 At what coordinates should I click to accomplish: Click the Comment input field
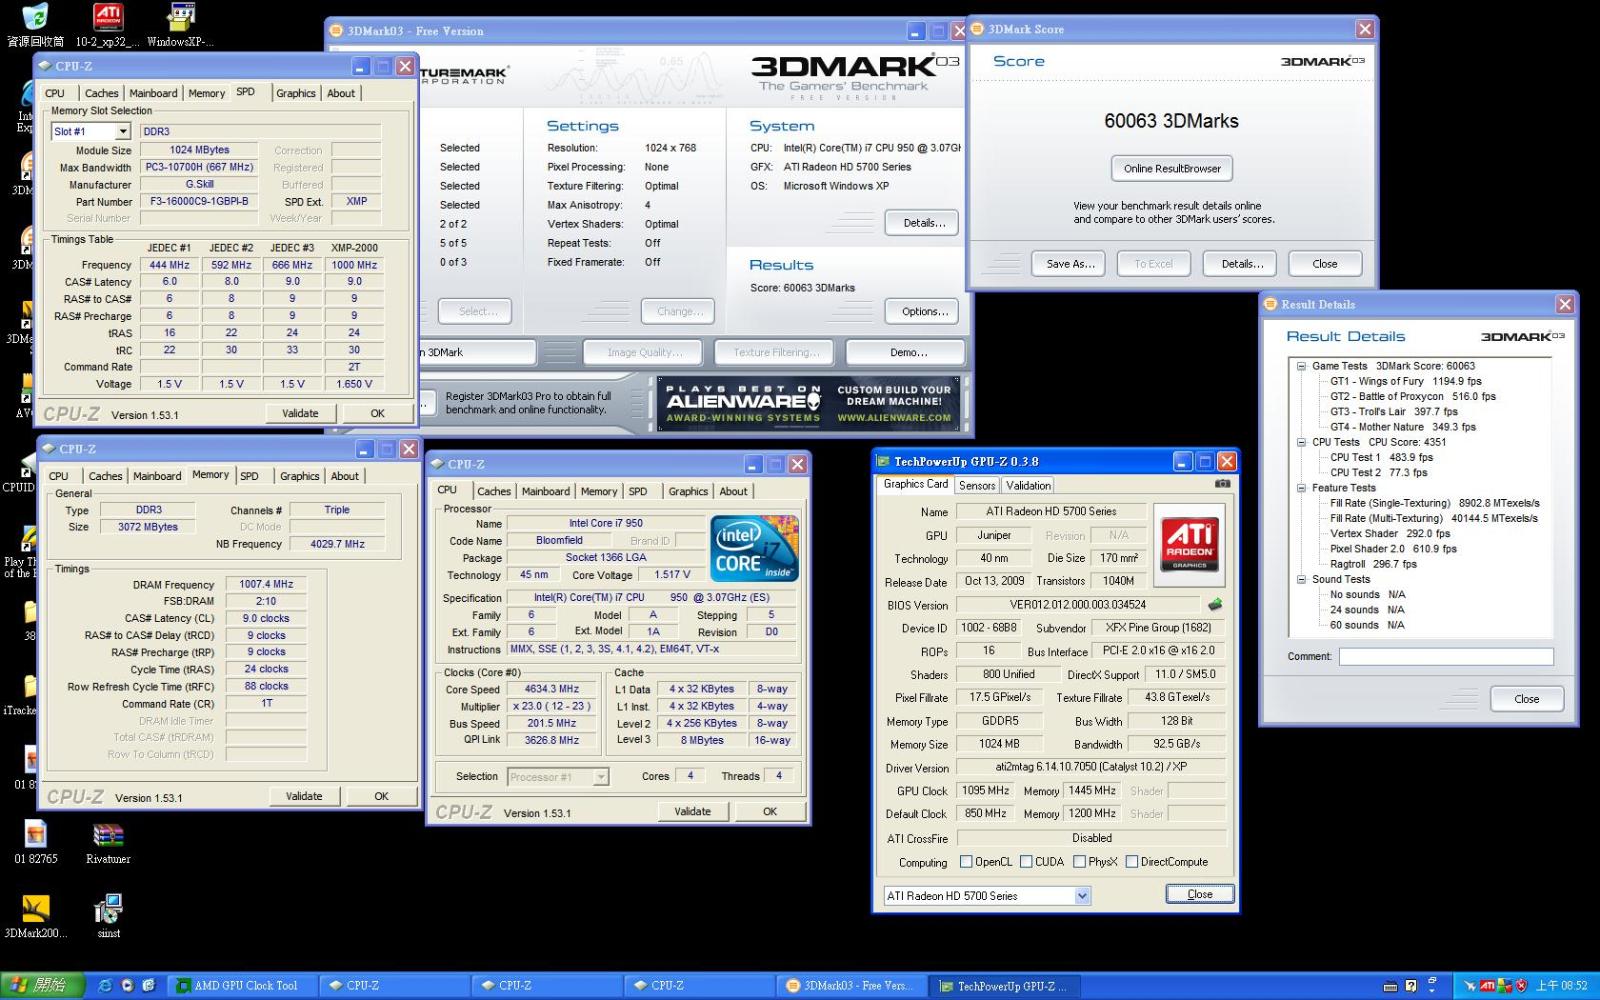pyautogui.click(x=1446, y=656)
